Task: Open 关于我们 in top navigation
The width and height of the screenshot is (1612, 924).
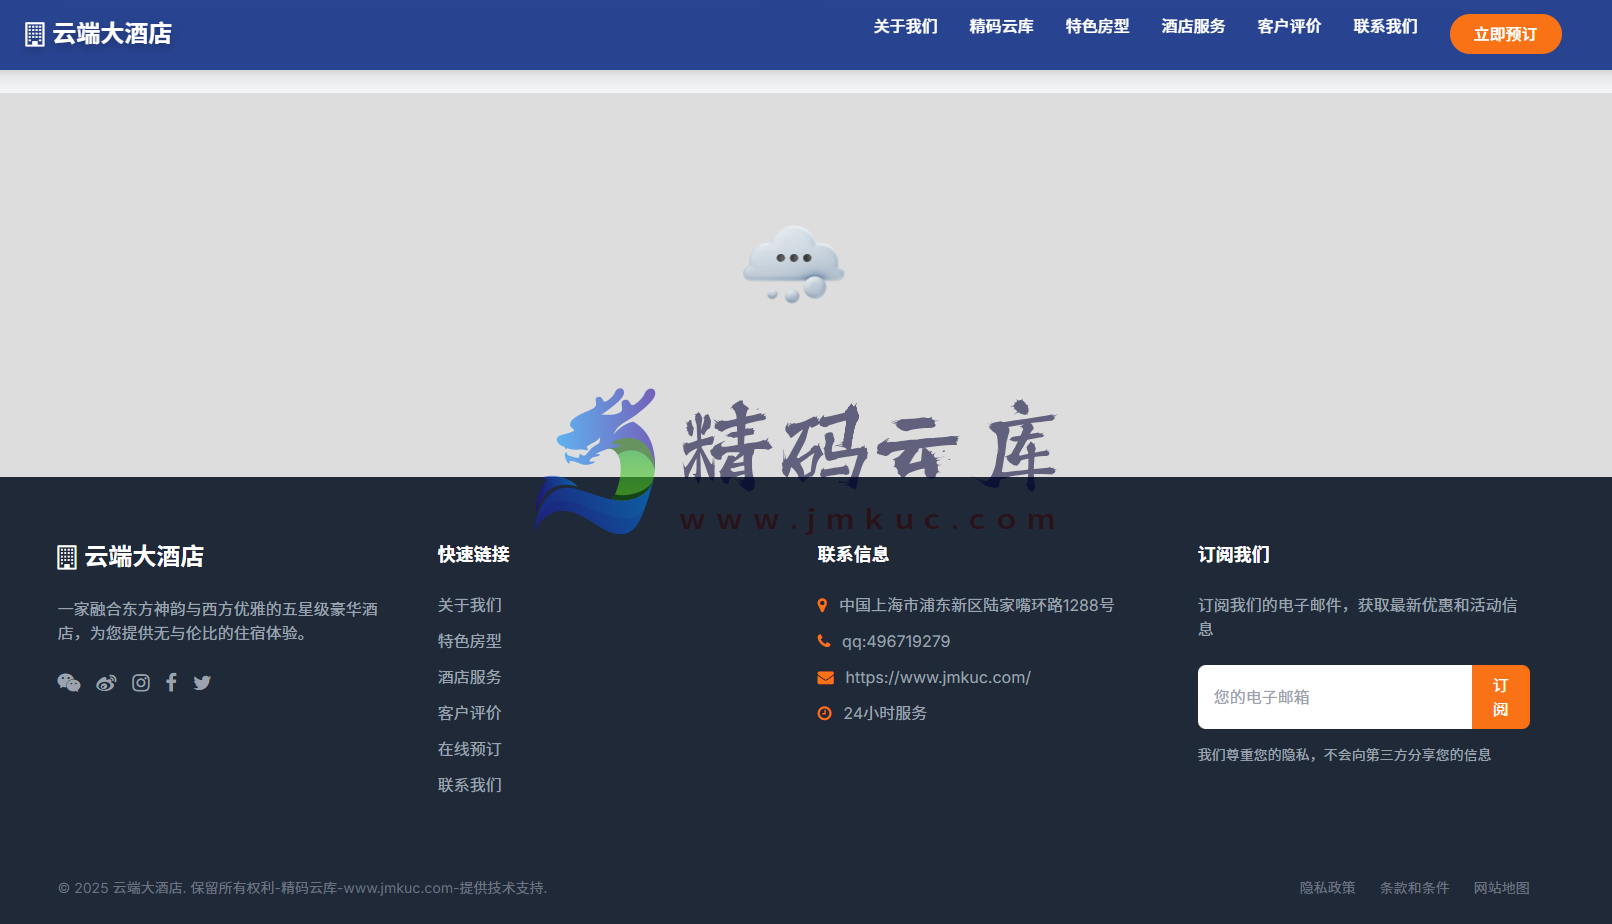Action: coord(906,26)
